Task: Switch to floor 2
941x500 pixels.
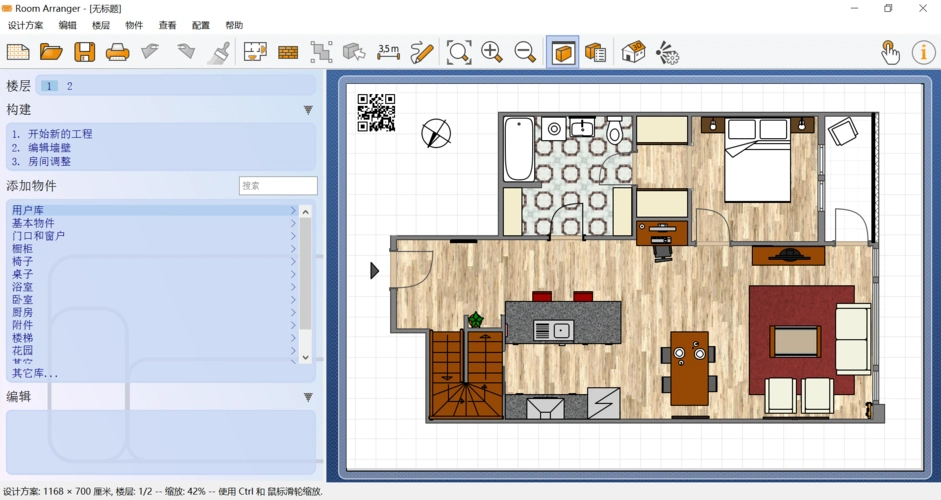Action: tap(70, 86)
